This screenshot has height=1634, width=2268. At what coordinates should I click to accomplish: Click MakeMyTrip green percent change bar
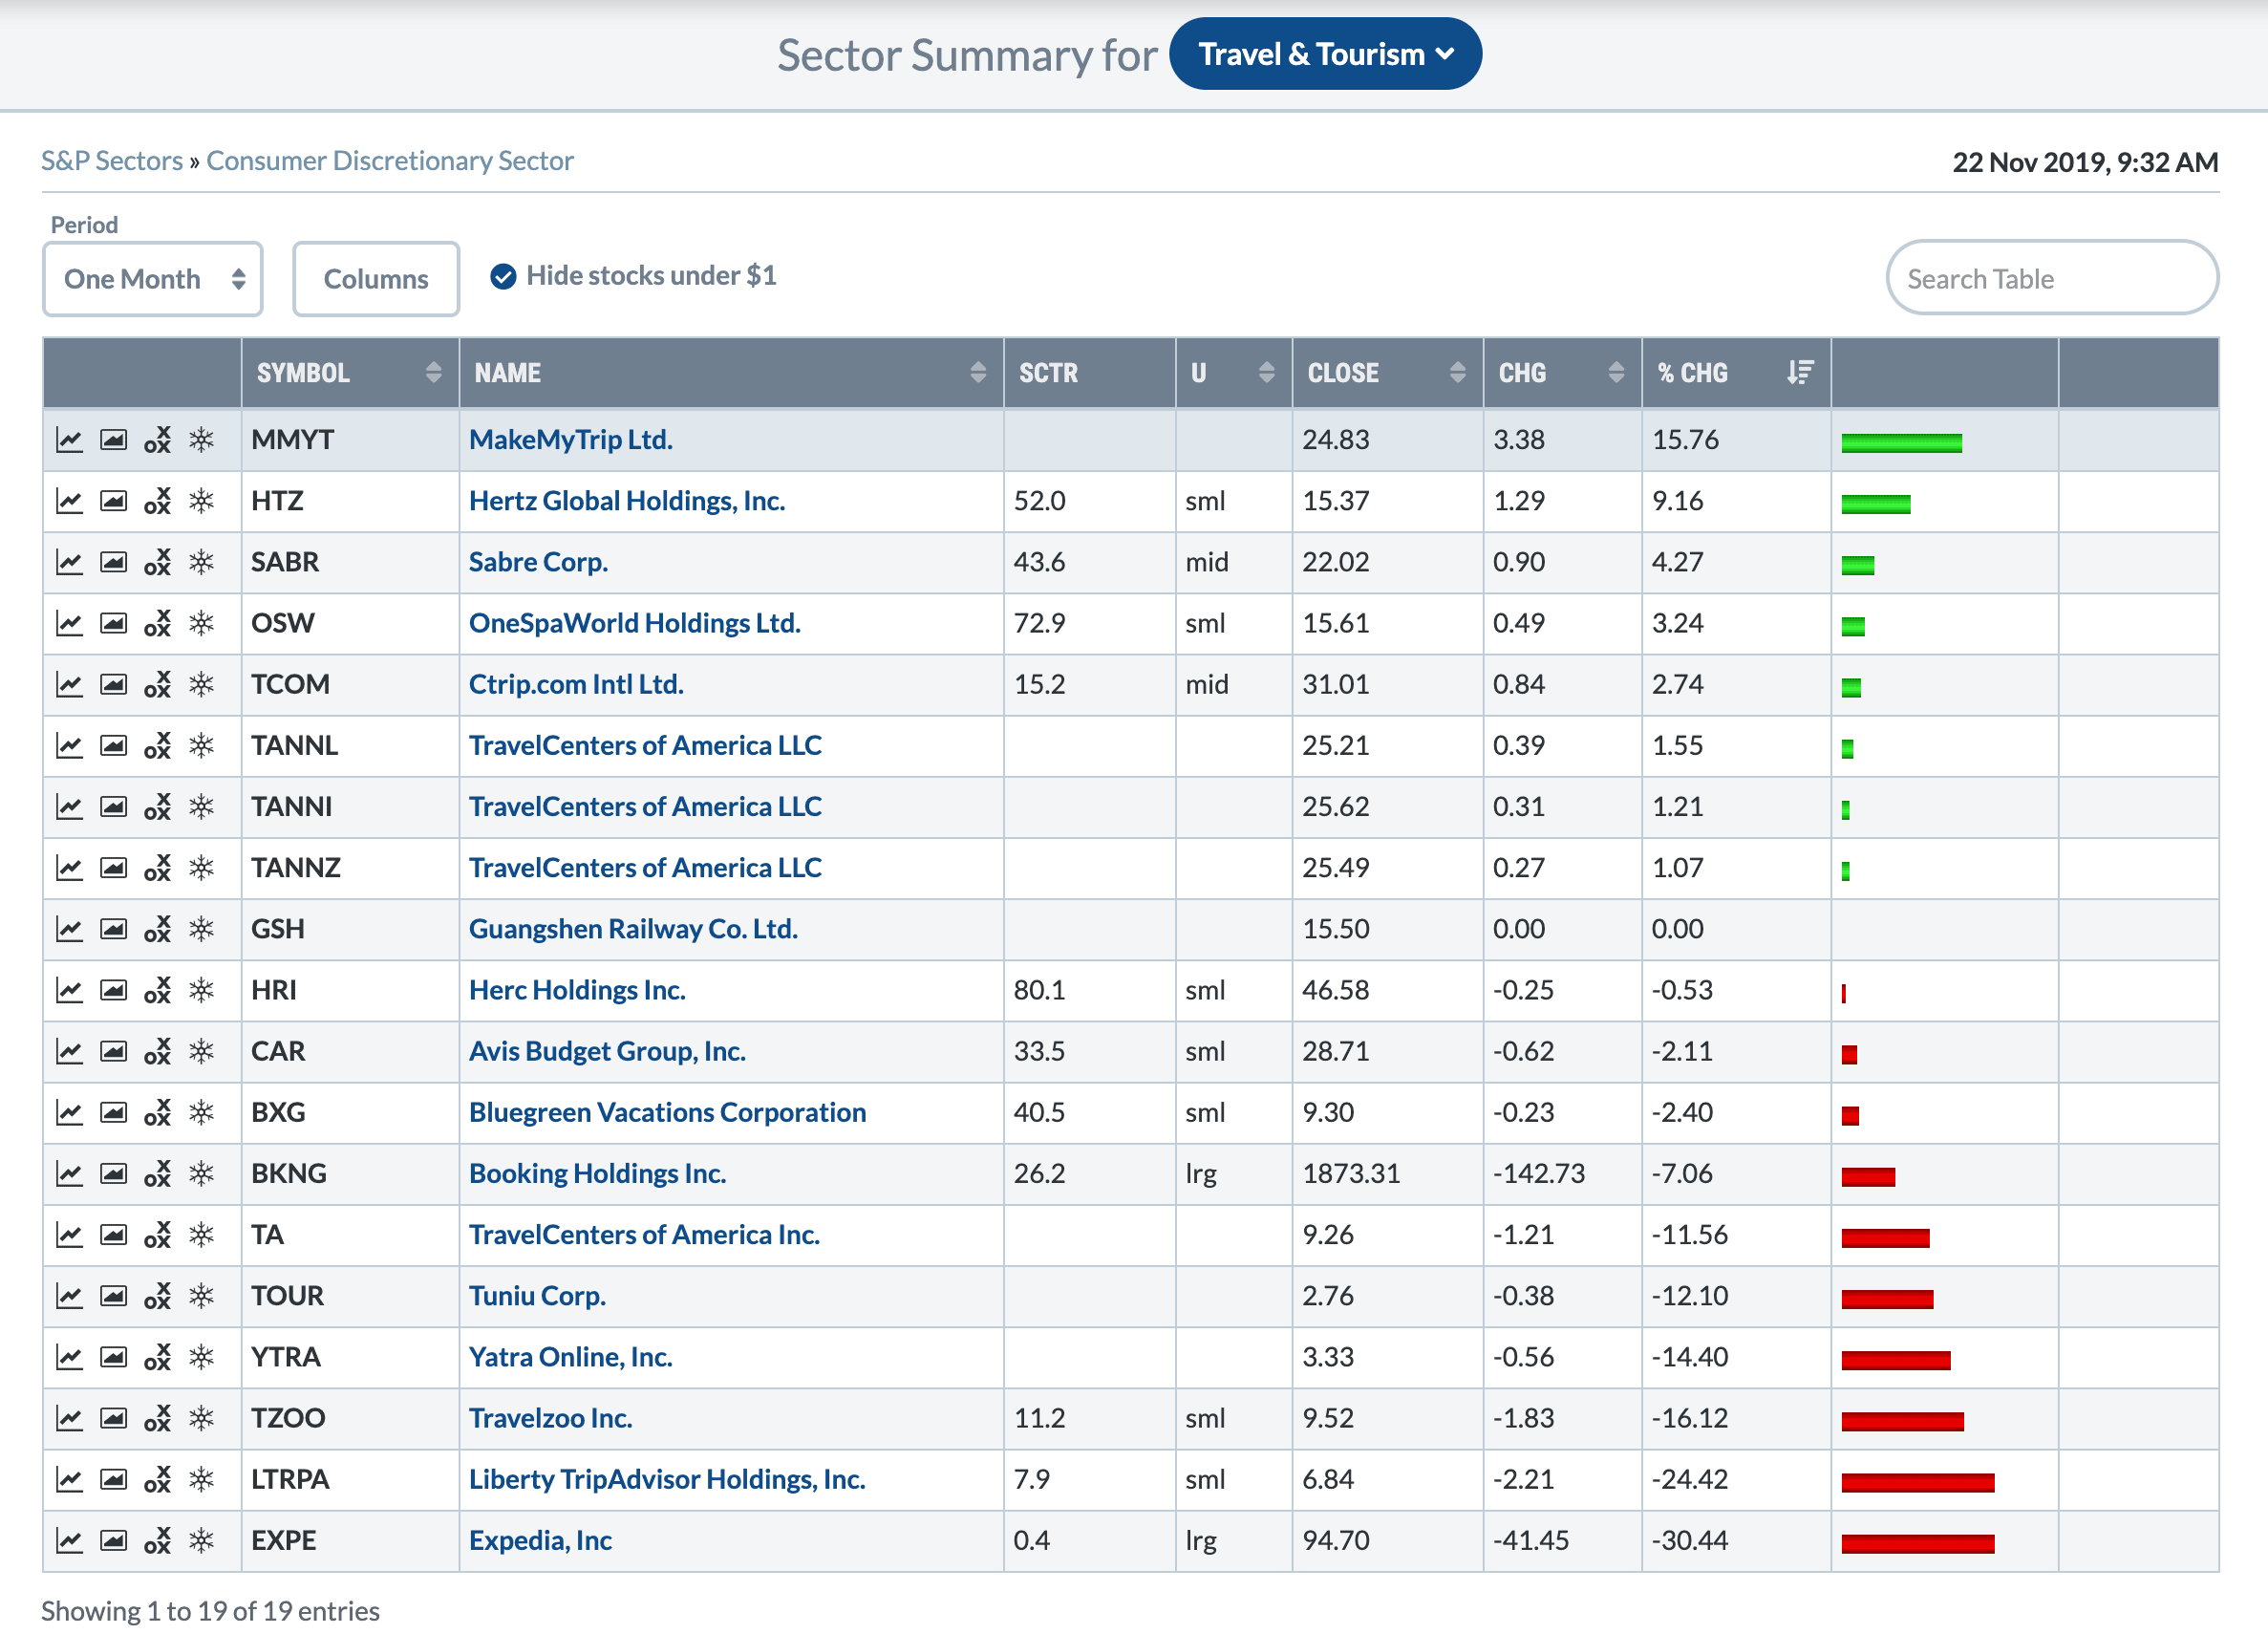pos(1900,443)
